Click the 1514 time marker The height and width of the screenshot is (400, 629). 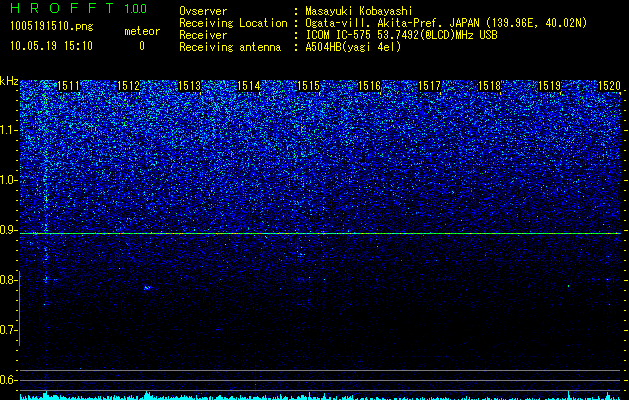[249, 86]
